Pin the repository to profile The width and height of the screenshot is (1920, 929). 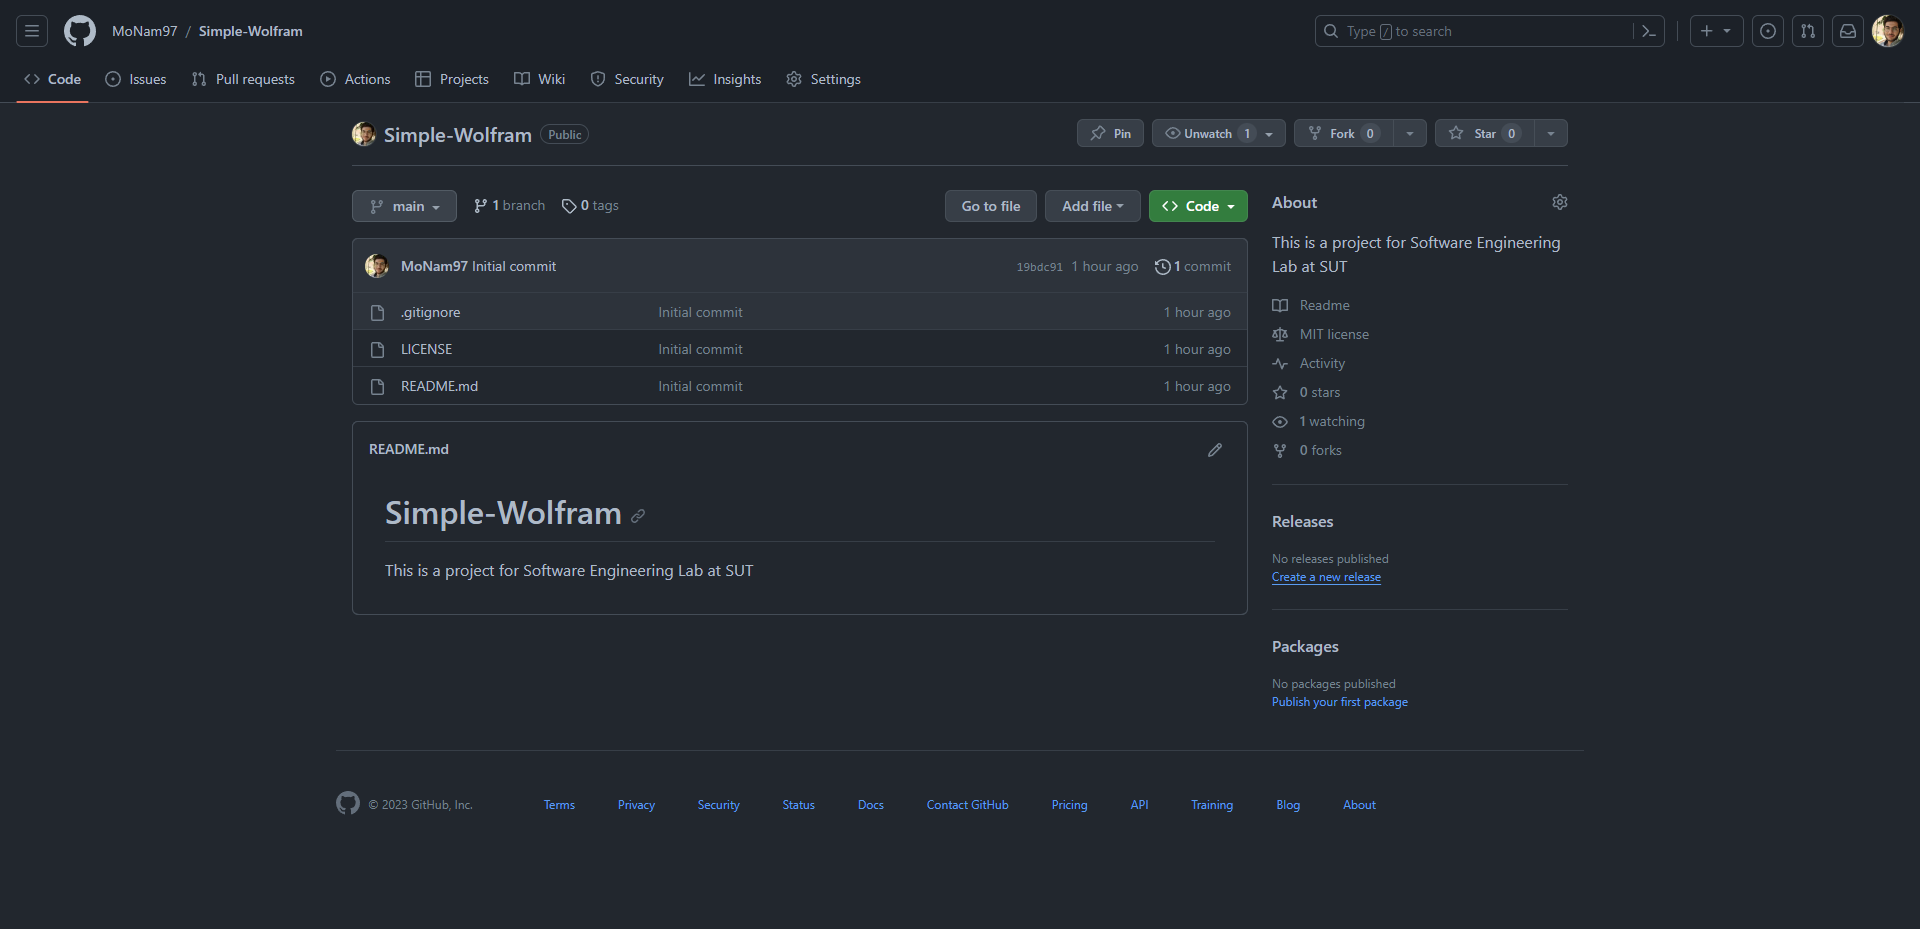[1110, 134]
